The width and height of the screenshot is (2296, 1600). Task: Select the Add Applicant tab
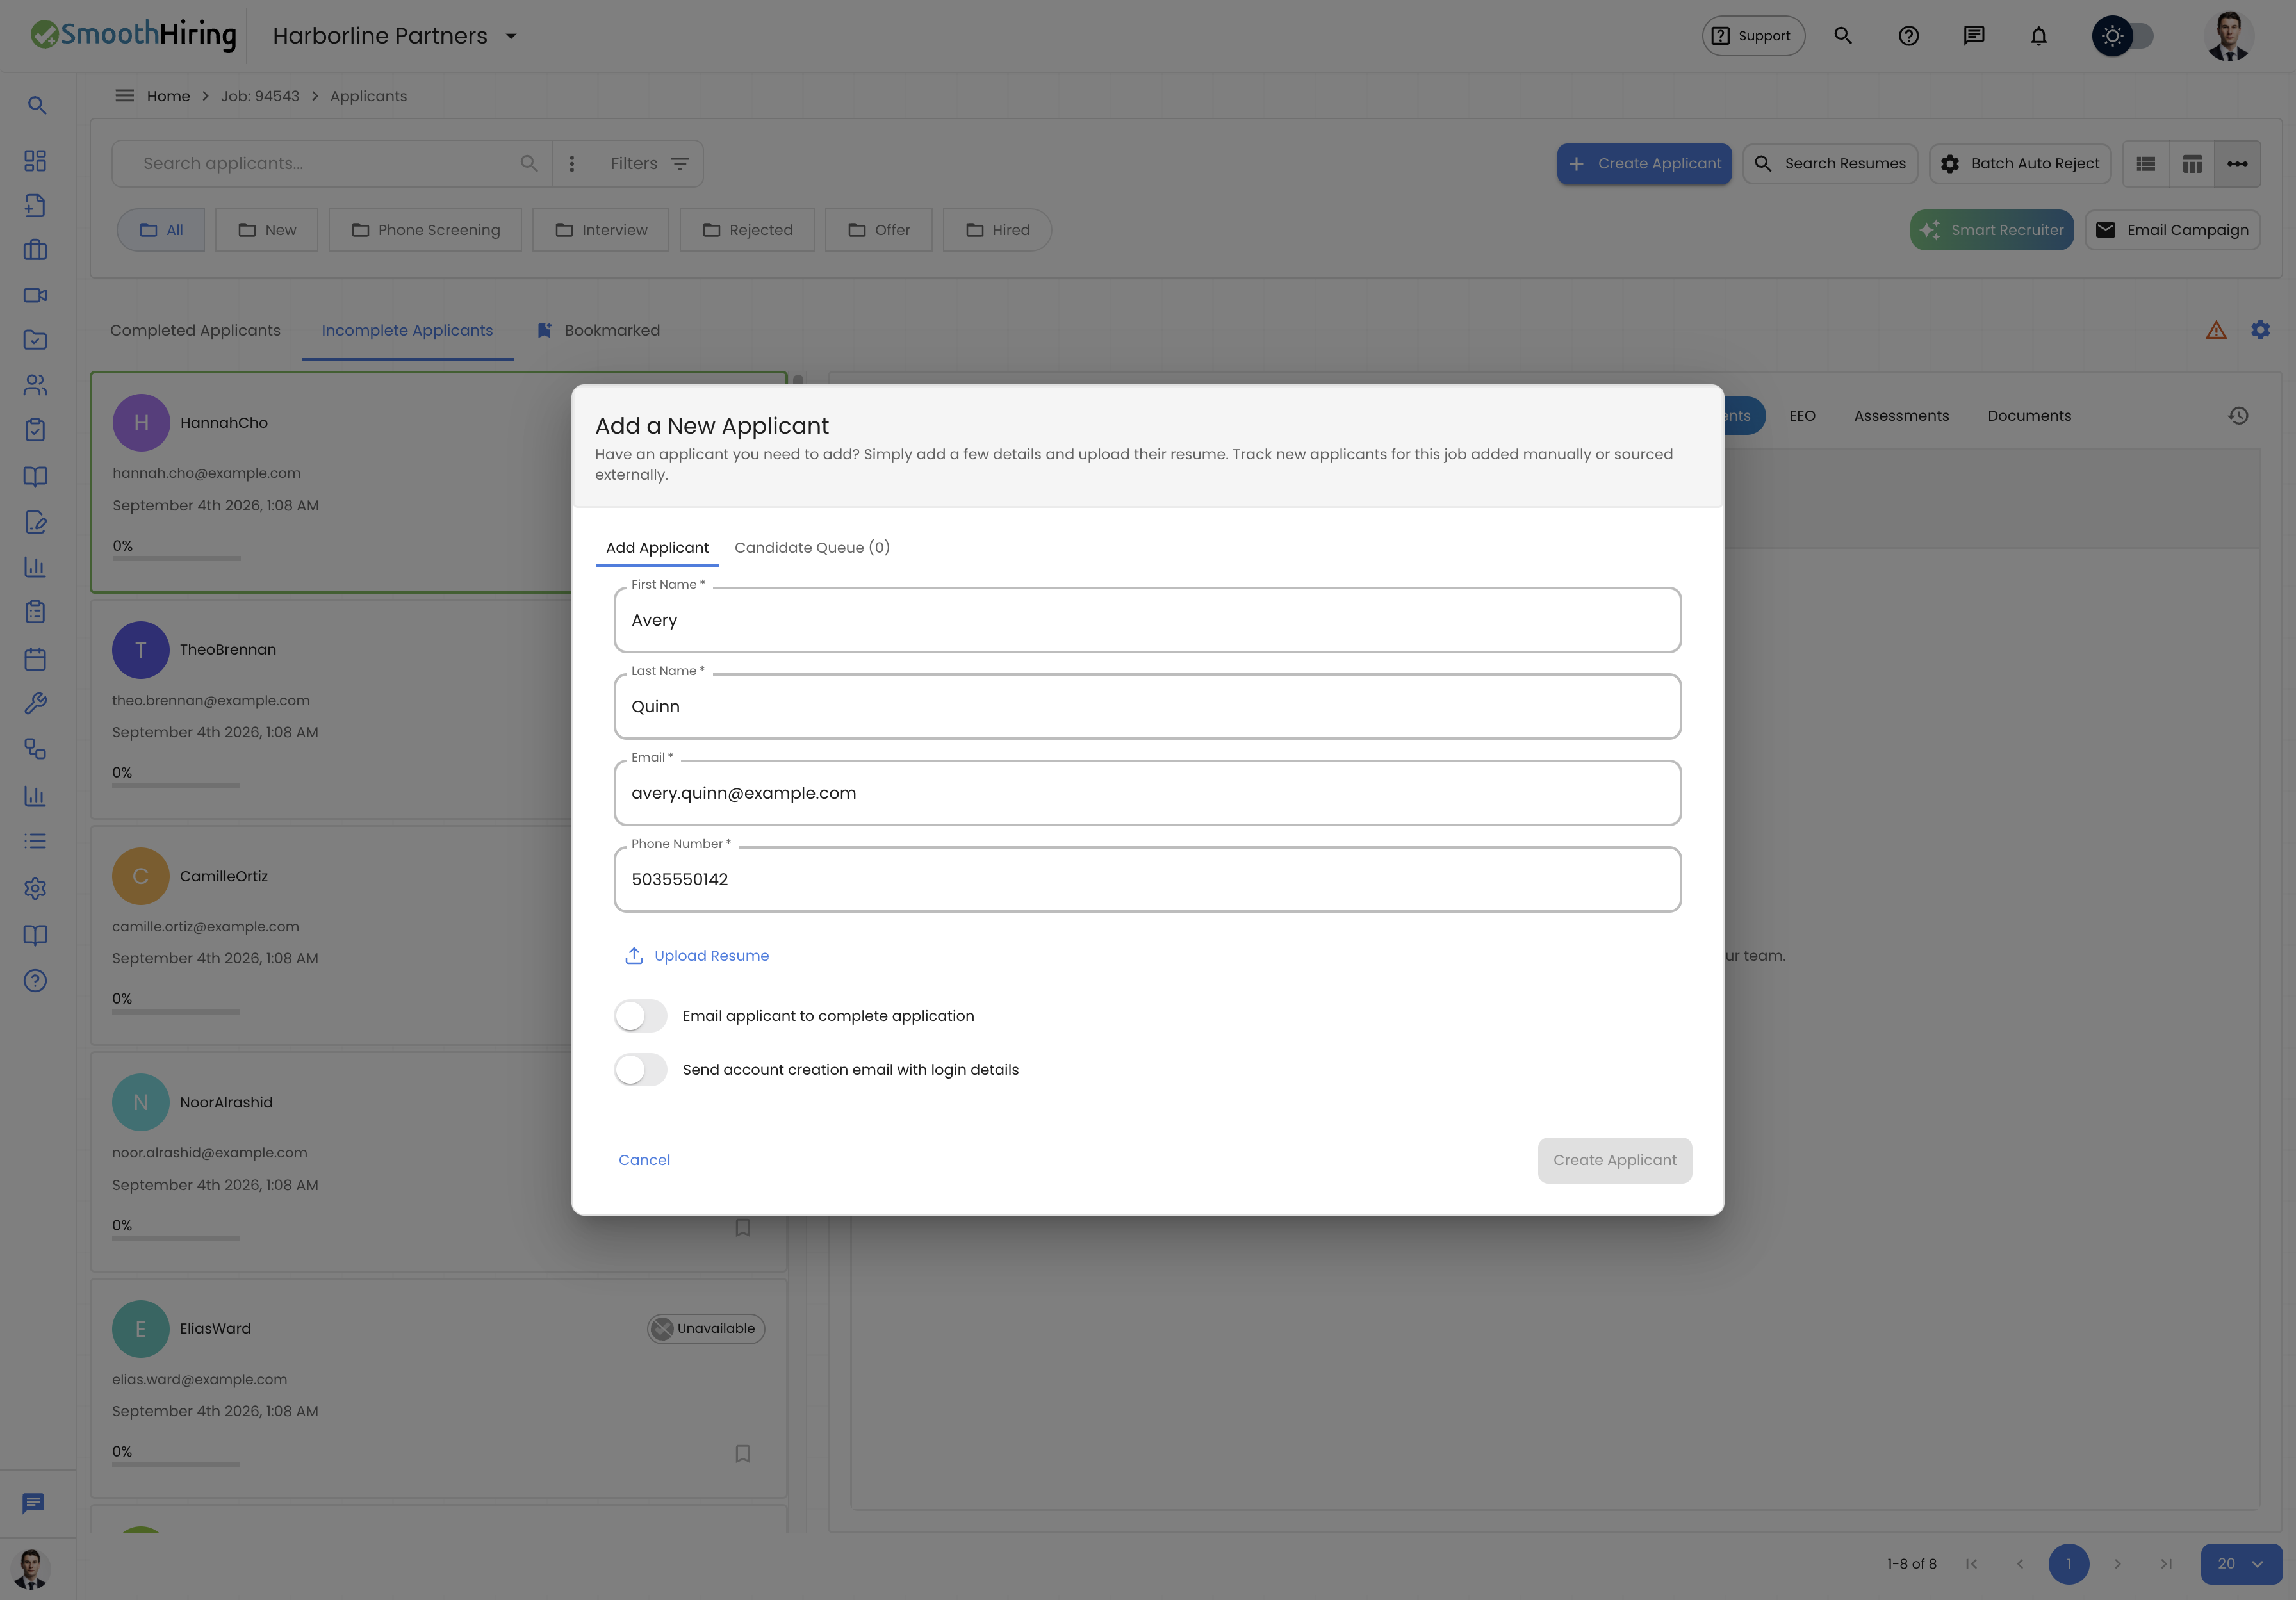click(657, 548)
